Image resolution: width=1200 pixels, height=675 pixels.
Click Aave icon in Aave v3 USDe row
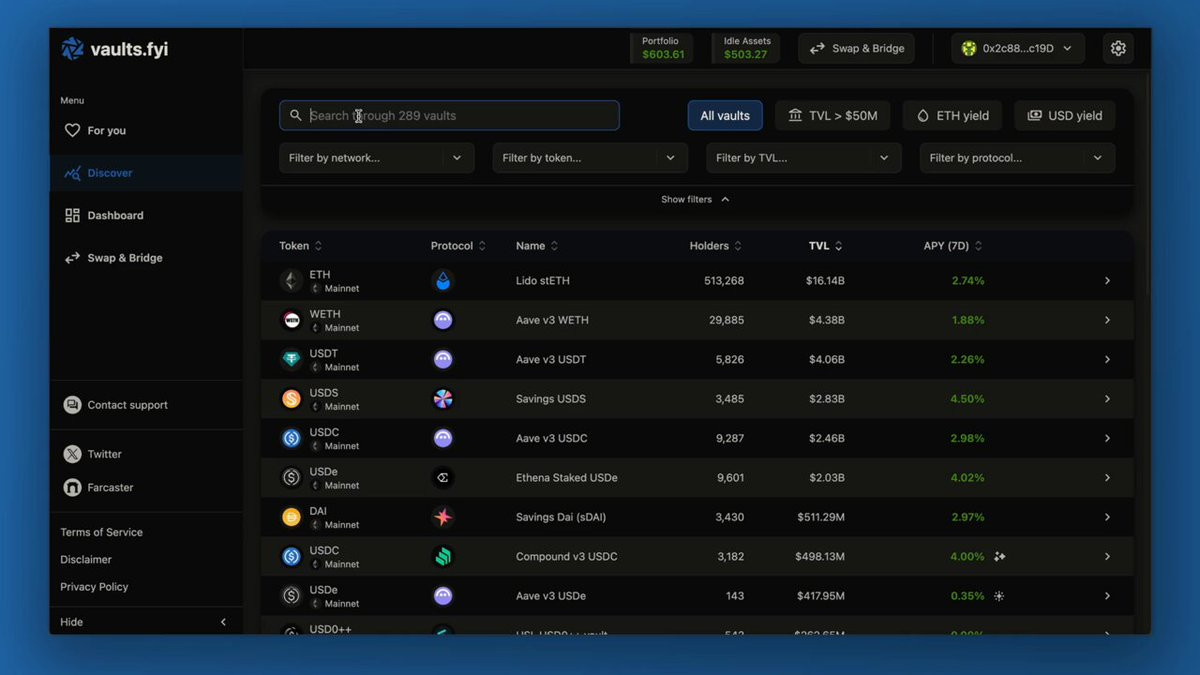pyautogui.click(x=443, y=596)
